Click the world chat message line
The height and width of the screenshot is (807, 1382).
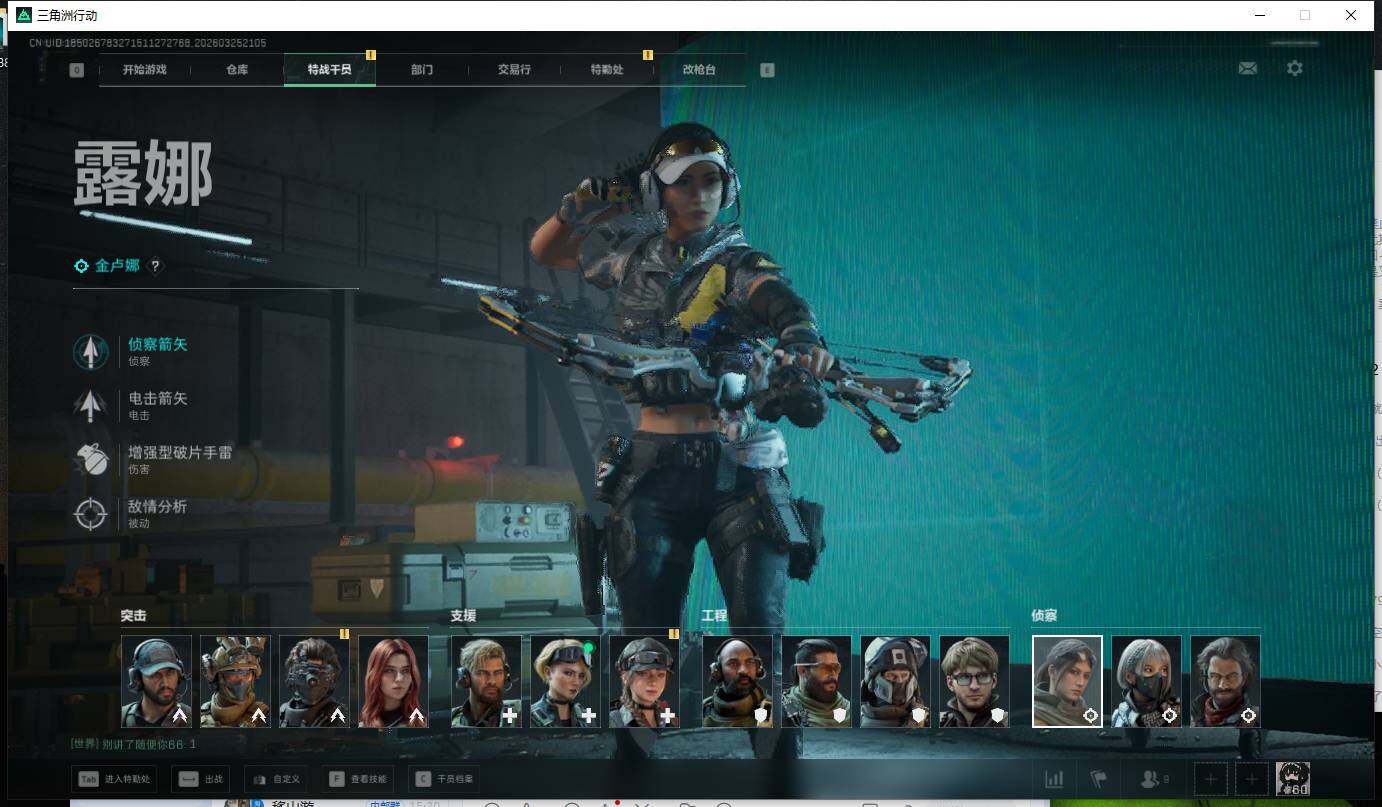point(134,744)
